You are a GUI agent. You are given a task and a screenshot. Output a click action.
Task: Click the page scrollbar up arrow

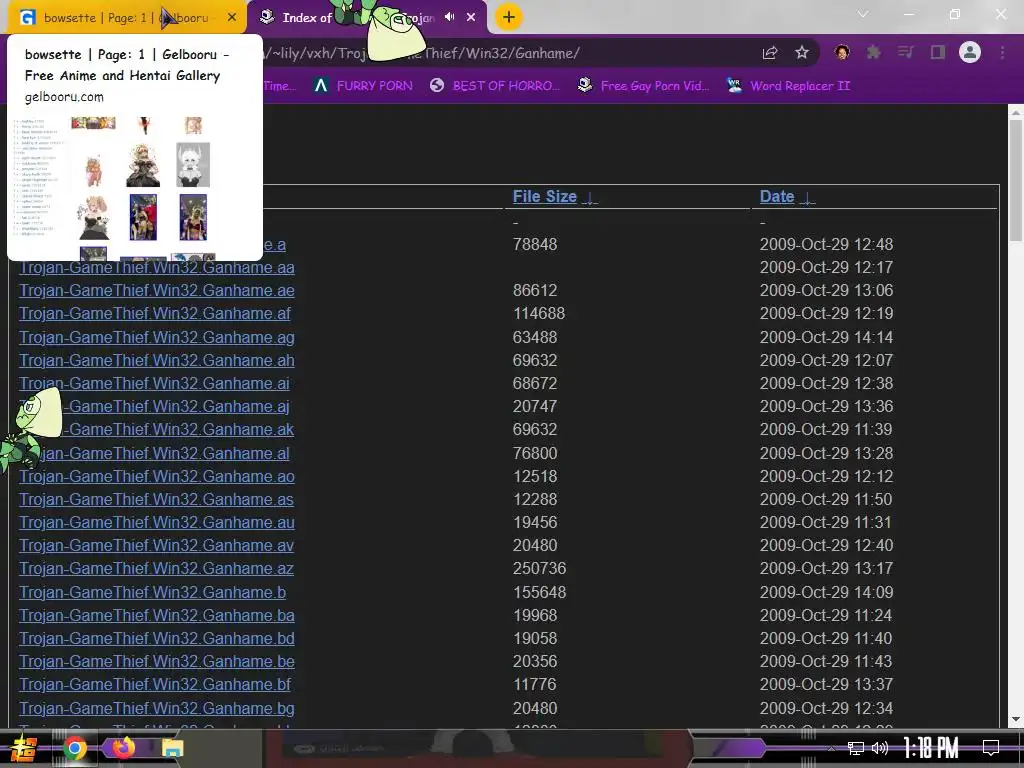pos(1016,113)
